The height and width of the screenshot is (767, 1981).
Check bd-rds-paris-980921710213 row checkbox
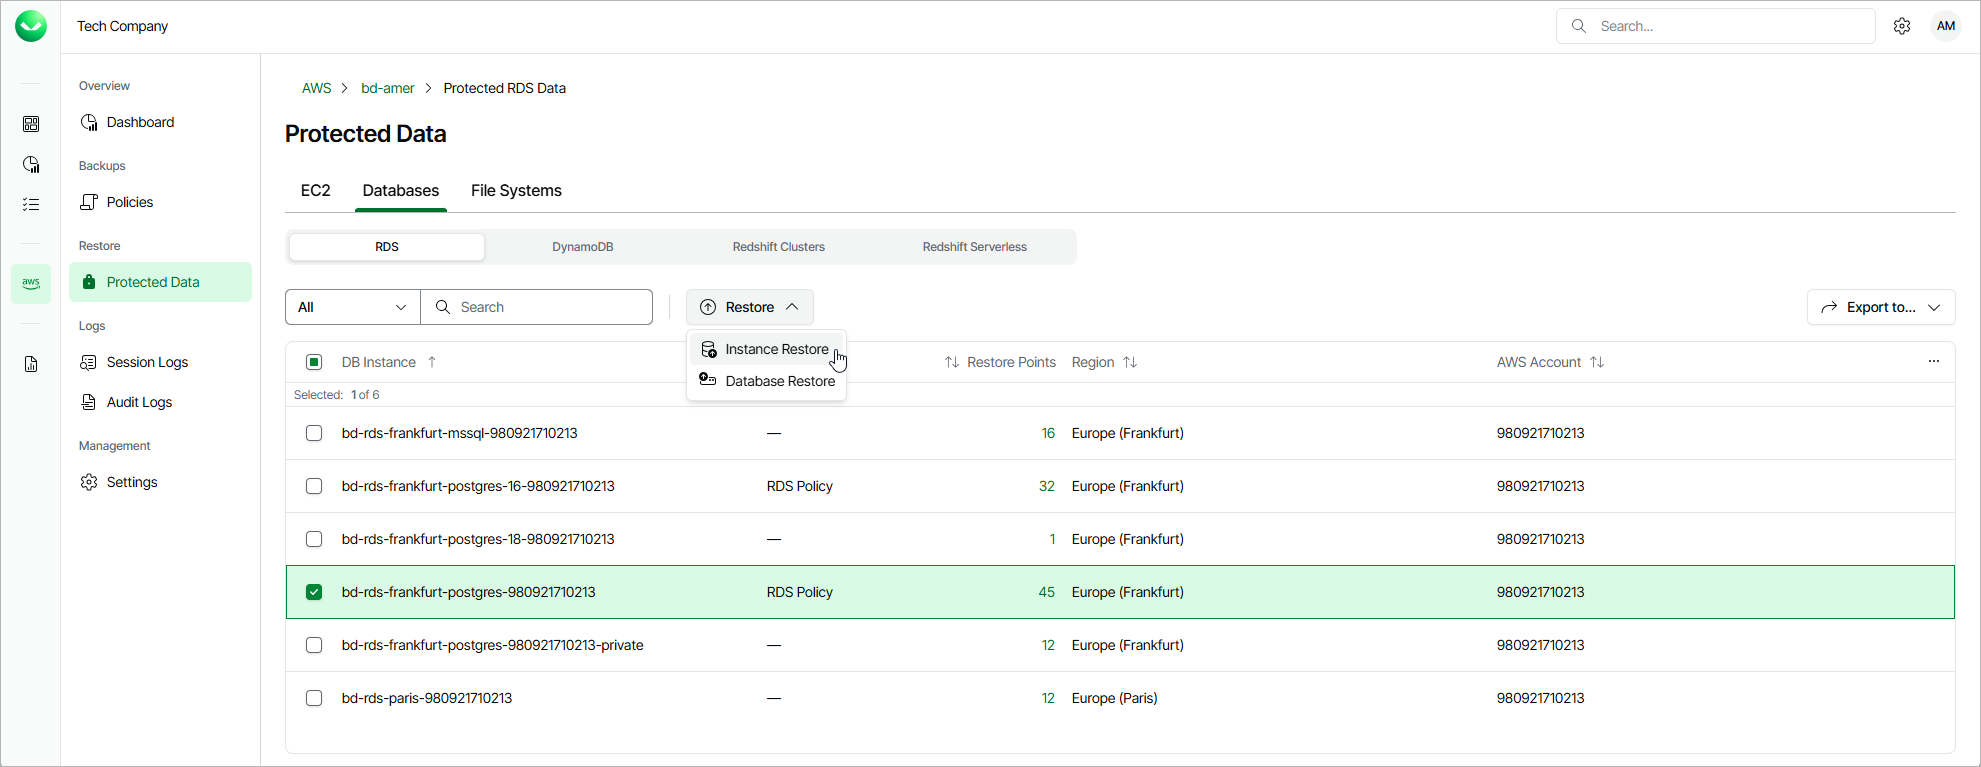(x=314, y=698)
